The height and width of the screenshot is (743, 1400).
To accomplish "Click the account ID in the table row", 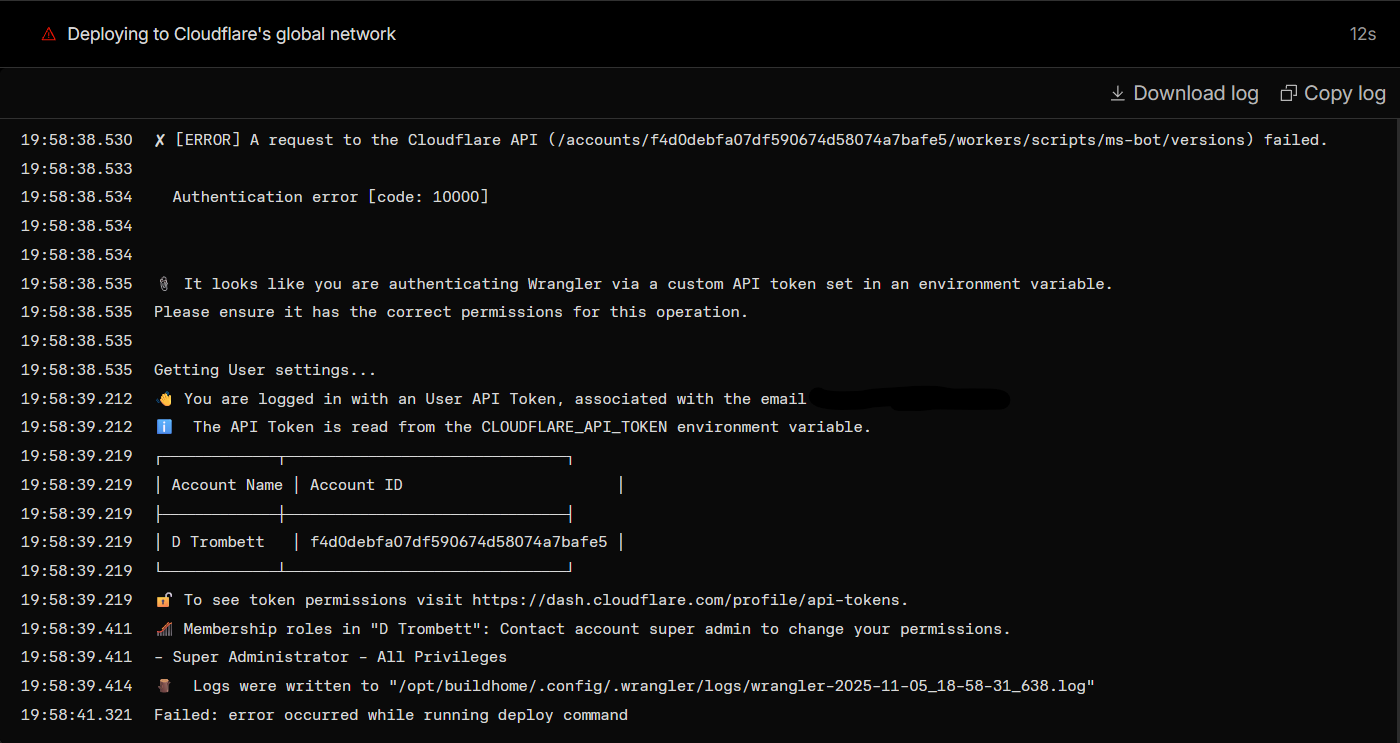I will [458, 542].
